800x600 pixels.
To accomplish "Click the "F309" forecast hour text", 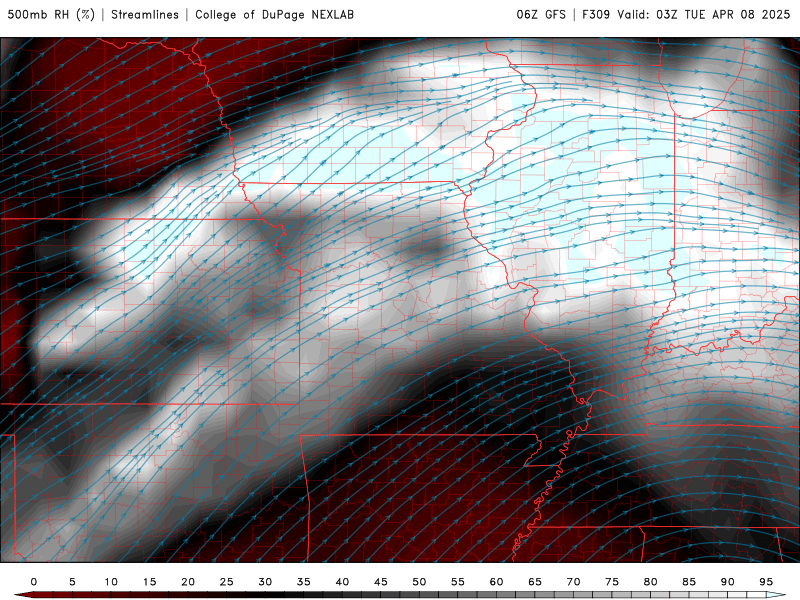I will click(596, 14).
